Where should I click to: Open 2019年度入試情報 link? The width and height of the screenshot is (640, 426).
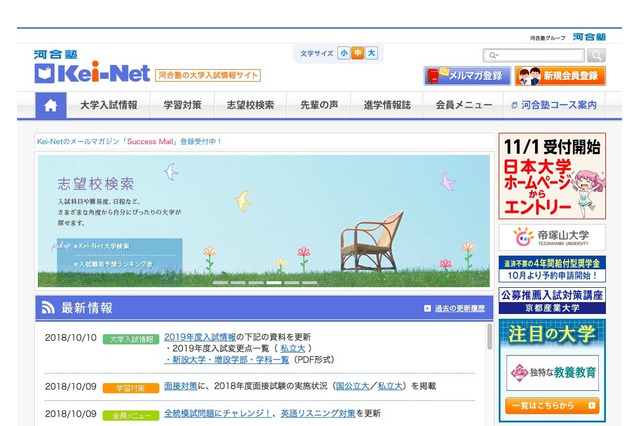[x=200, y=337]
